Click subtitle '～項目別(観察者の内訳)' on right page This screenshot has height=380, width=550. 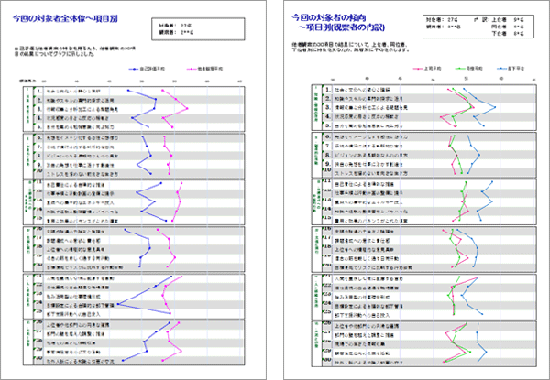[341, 27]
